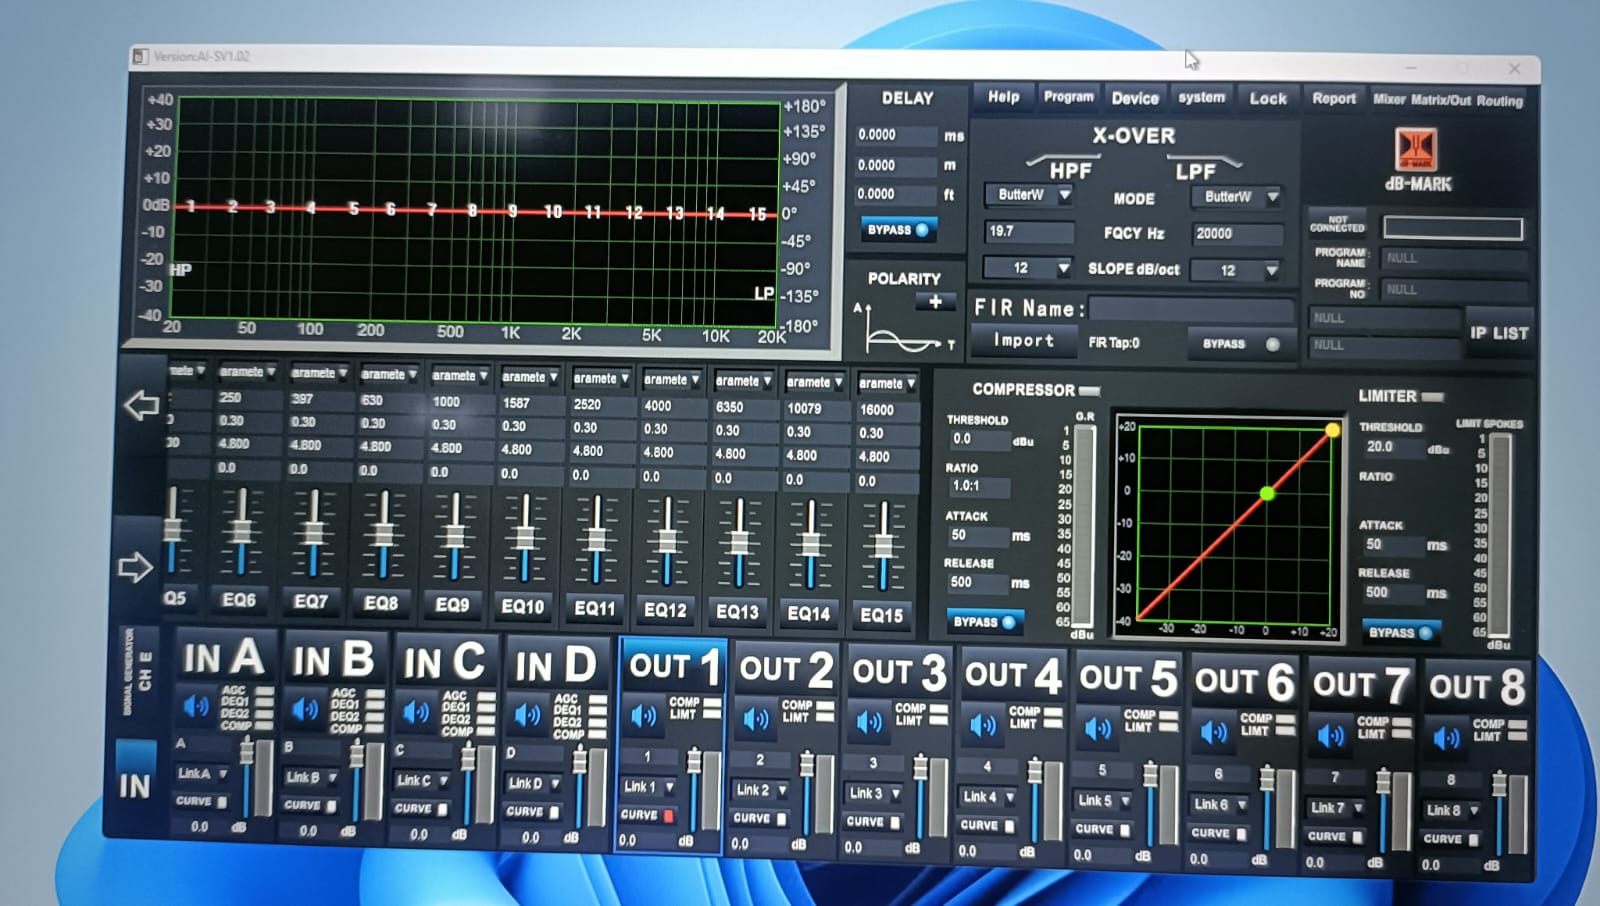Open the HPF slope 12 dropdown

tap(1028, 268)
